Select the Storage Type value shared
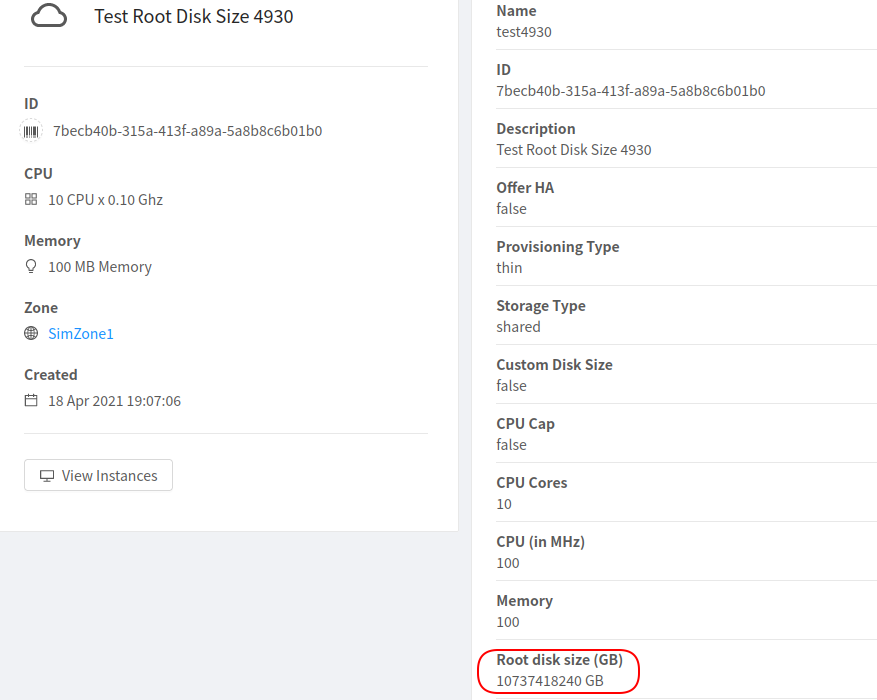 [x=518, y=327]
